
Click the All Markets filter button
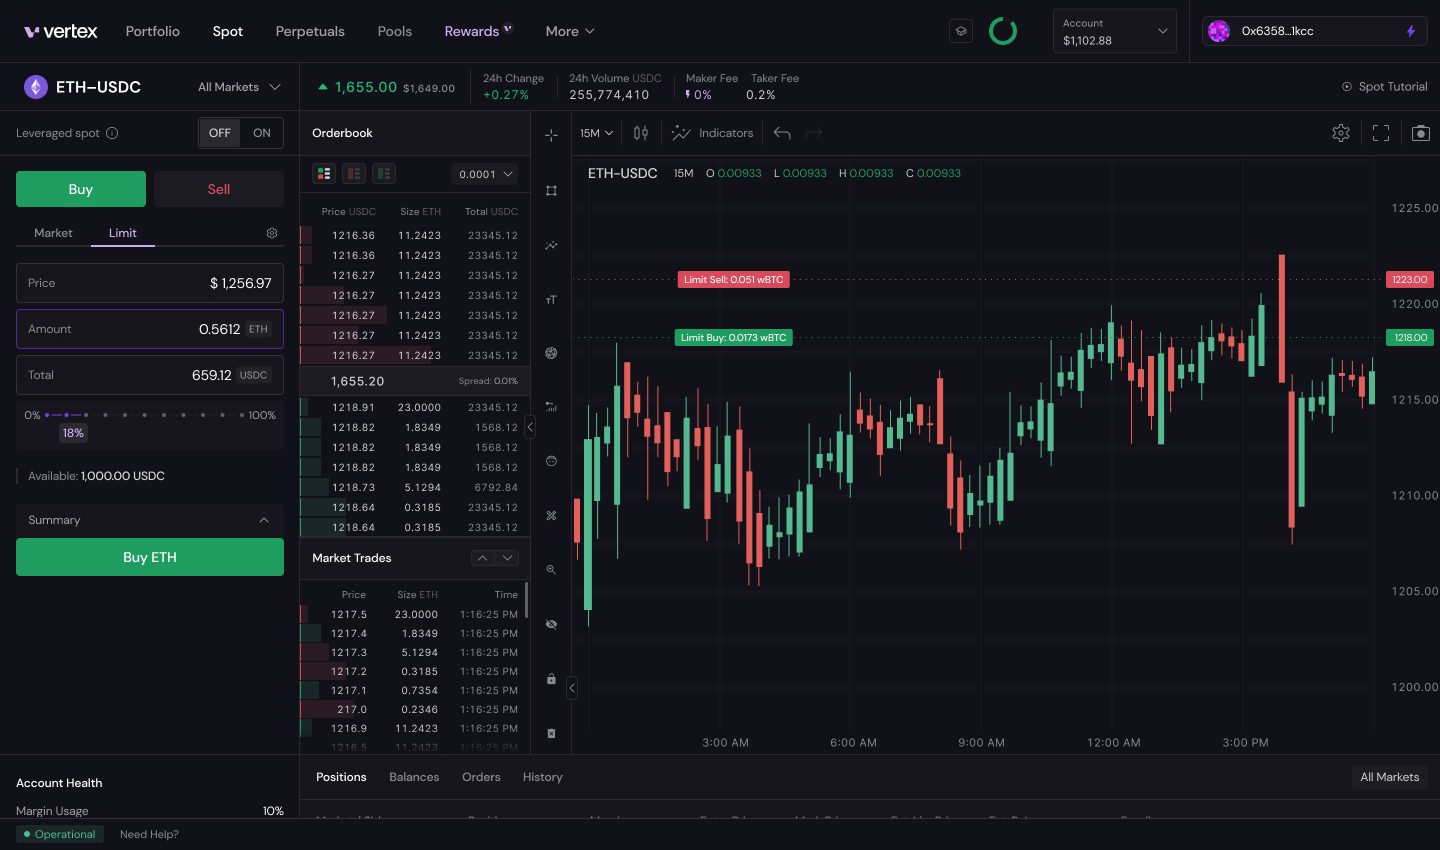(1390, 777)
